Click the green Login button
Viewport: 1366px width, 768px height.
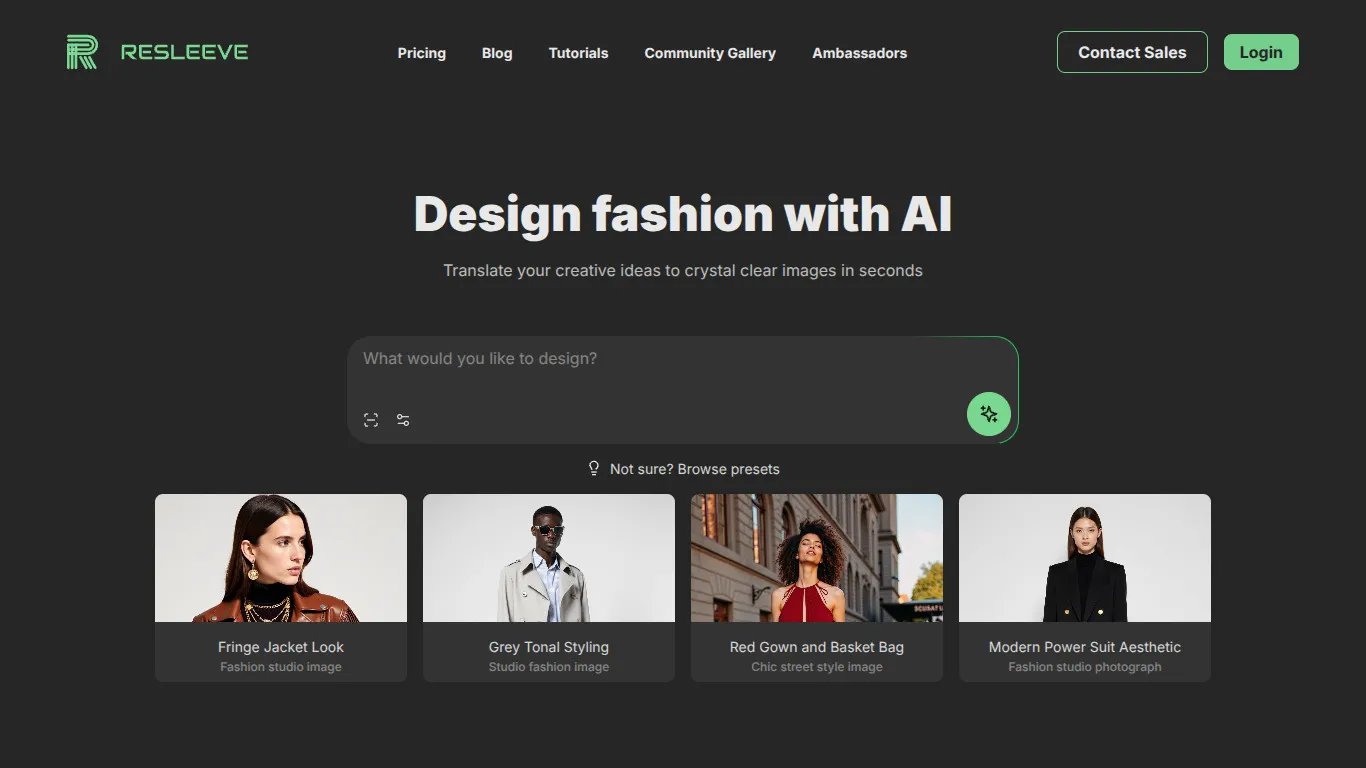(1261, 52)
